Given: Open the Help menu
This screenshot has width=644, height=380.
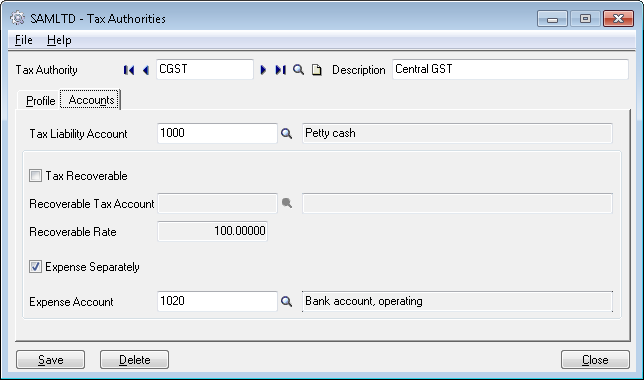Looking at the screenshot, I should 59,40.
